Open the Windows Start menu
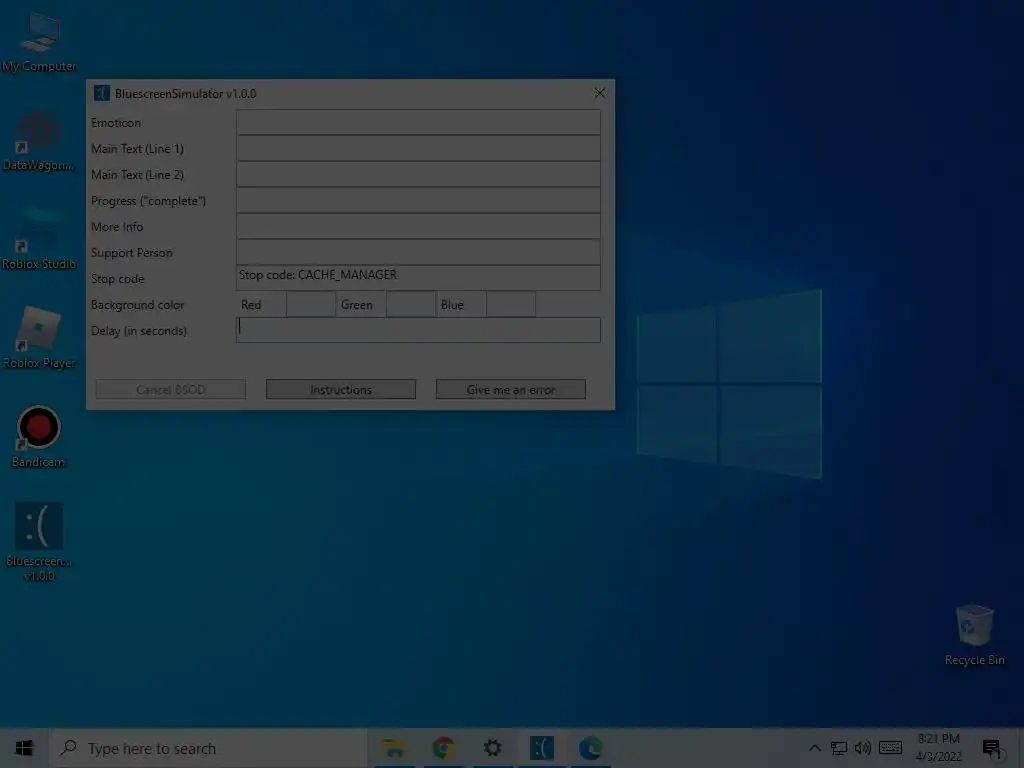 [x=24, y=748]
